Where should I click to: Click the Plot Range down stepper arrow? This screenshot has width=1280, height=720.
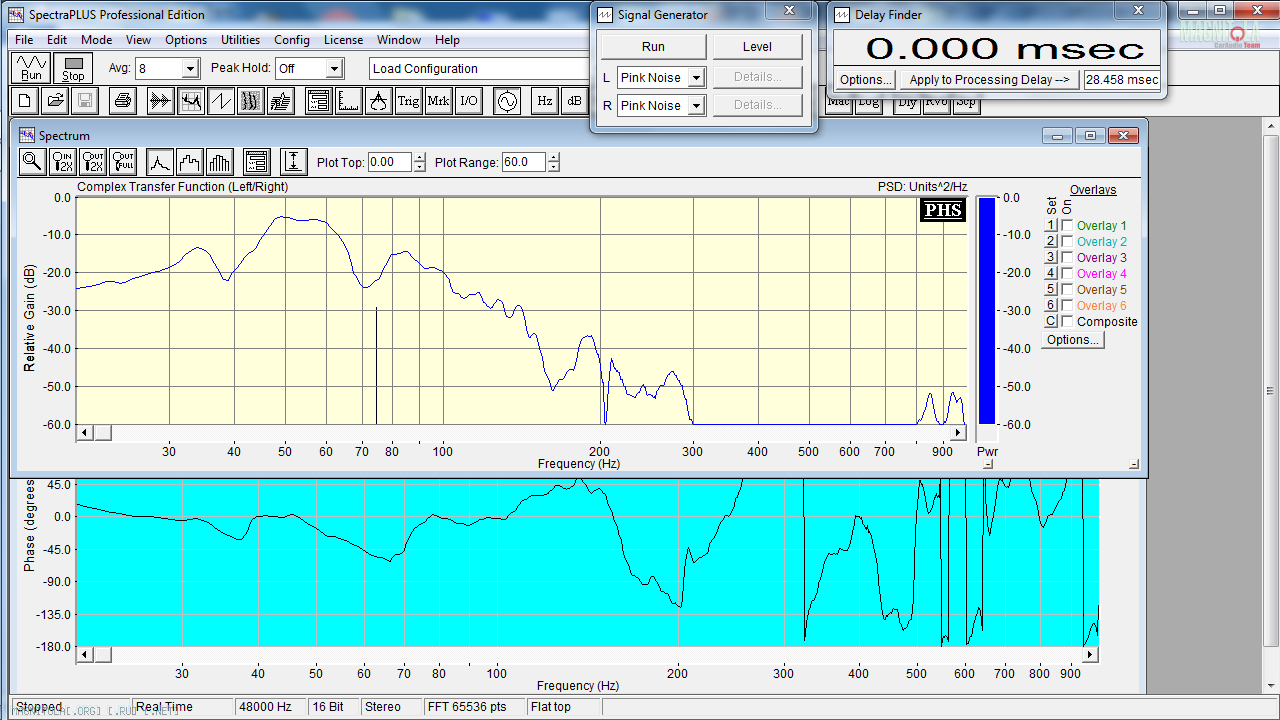[x=554, y=167]
